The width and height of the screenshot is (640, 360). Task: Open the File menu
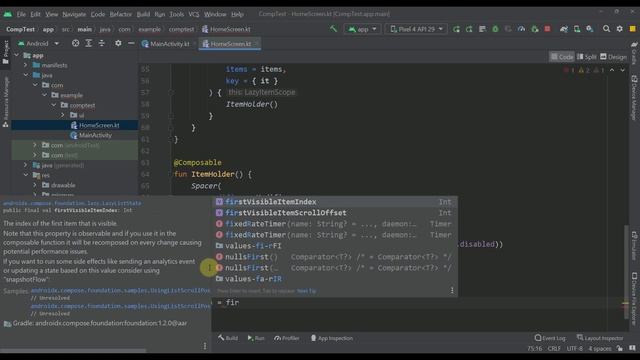point(21,14)
